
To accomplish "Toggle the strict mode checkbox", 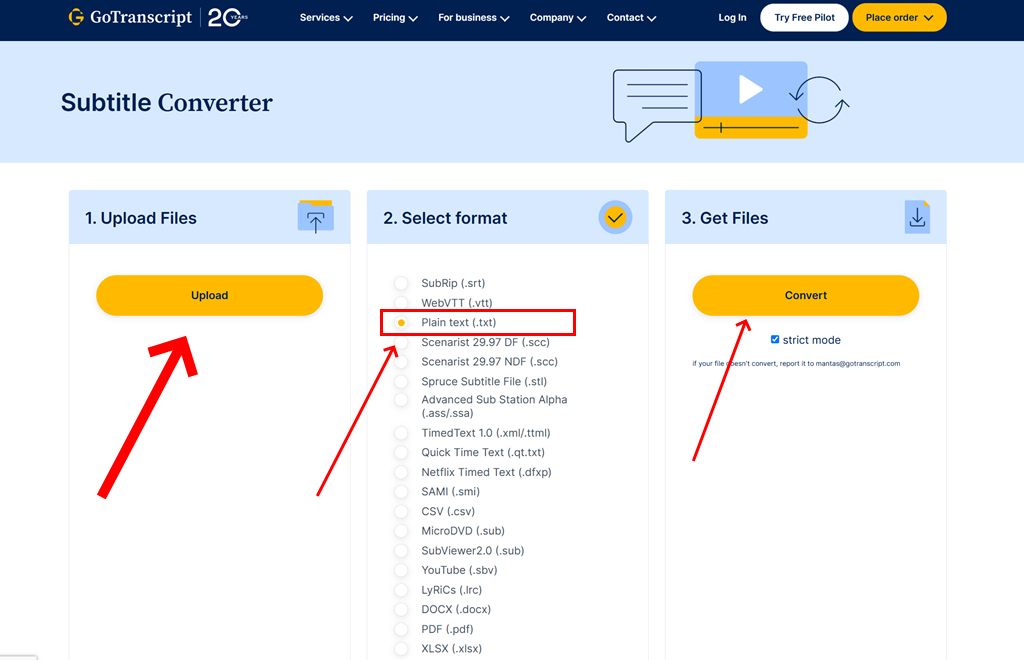I will click(x=775, y=340).
